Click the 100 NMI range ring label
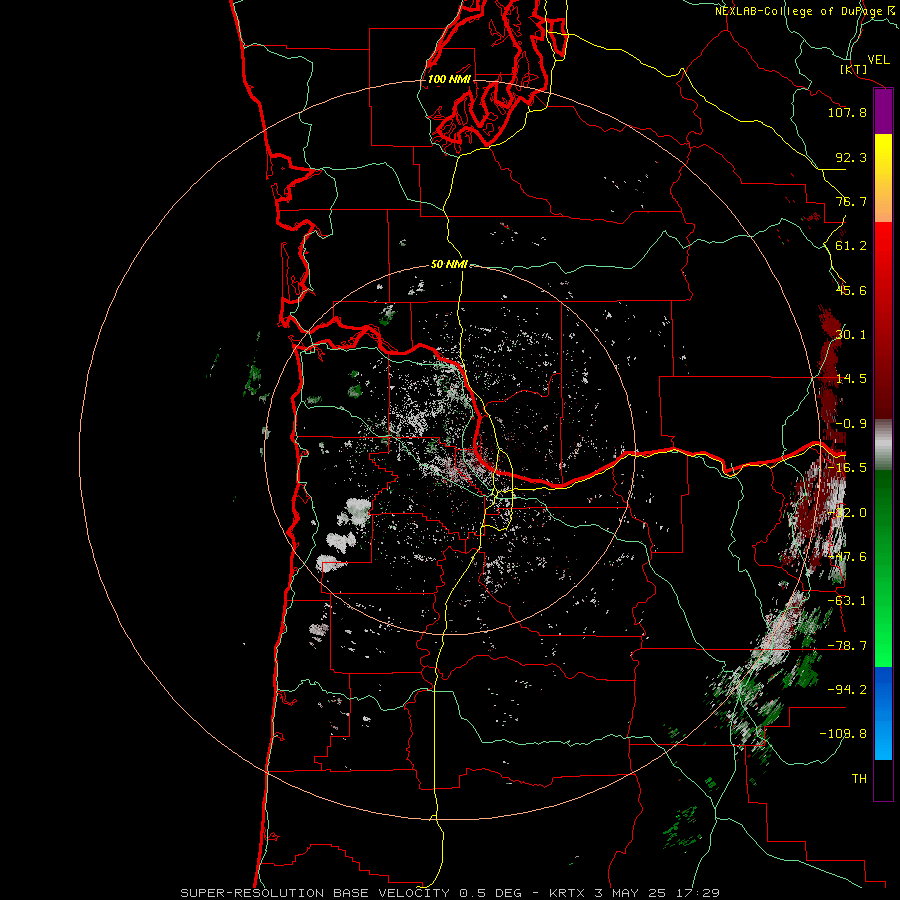The width and height of the screenshot is (900, 900). (449, 79)
